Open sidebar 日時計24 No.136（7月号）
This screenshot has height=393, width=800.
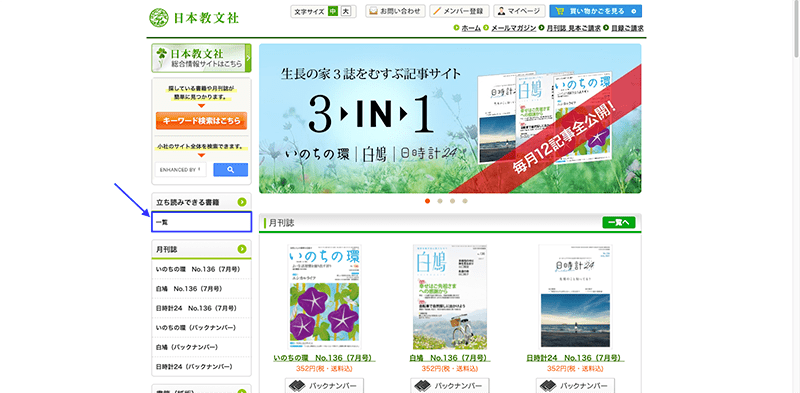tap(202, 308)
